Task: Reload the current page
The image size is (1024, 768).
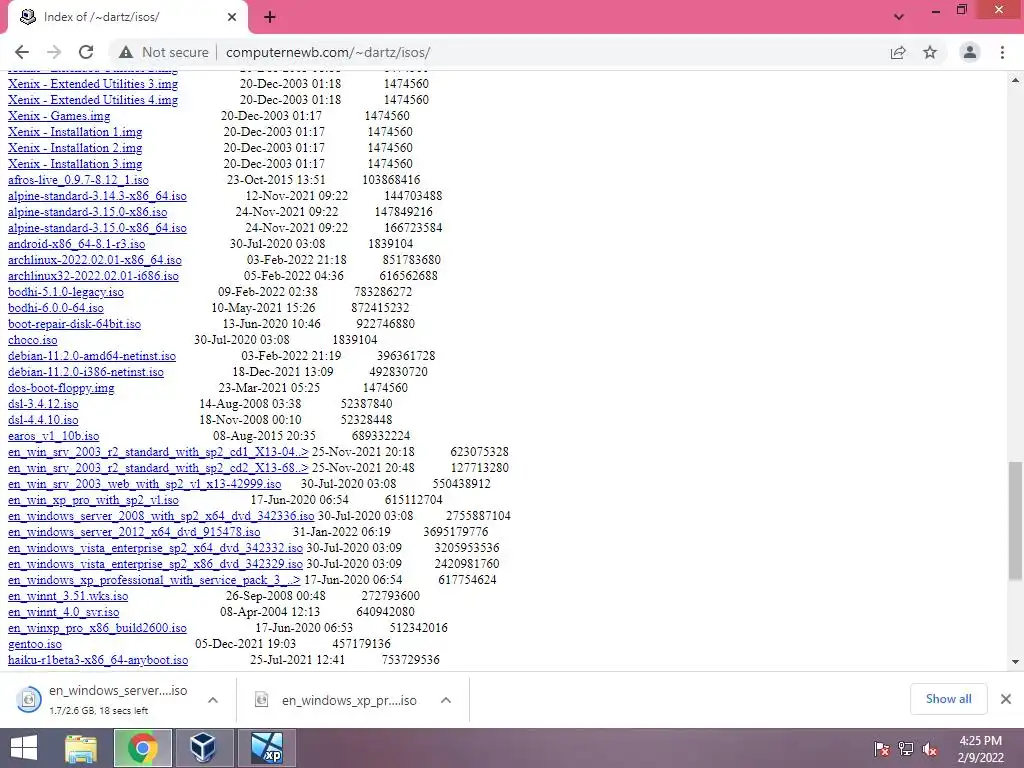Action: coord(86,52)
